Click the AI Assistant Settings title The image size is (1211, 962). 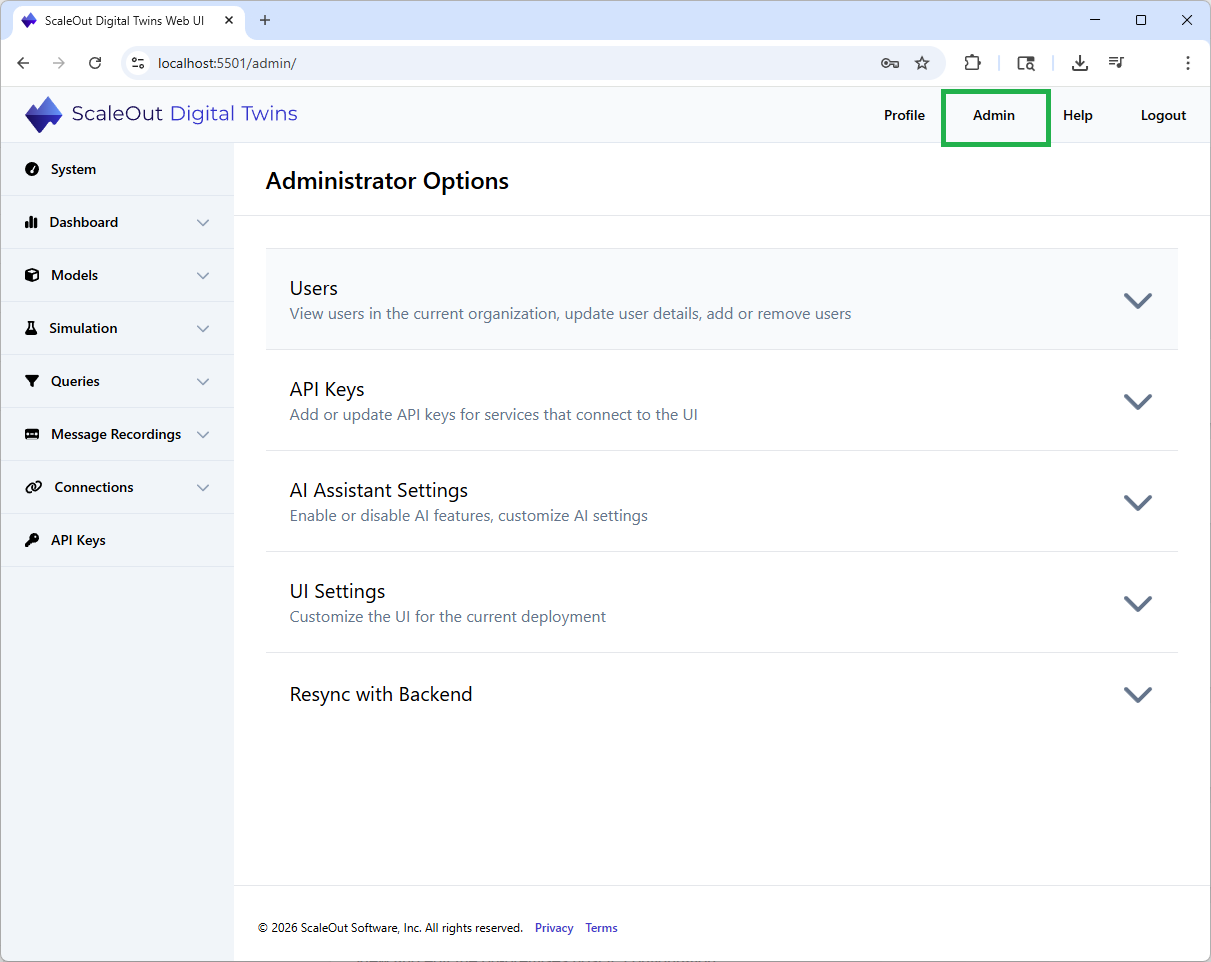379,490
